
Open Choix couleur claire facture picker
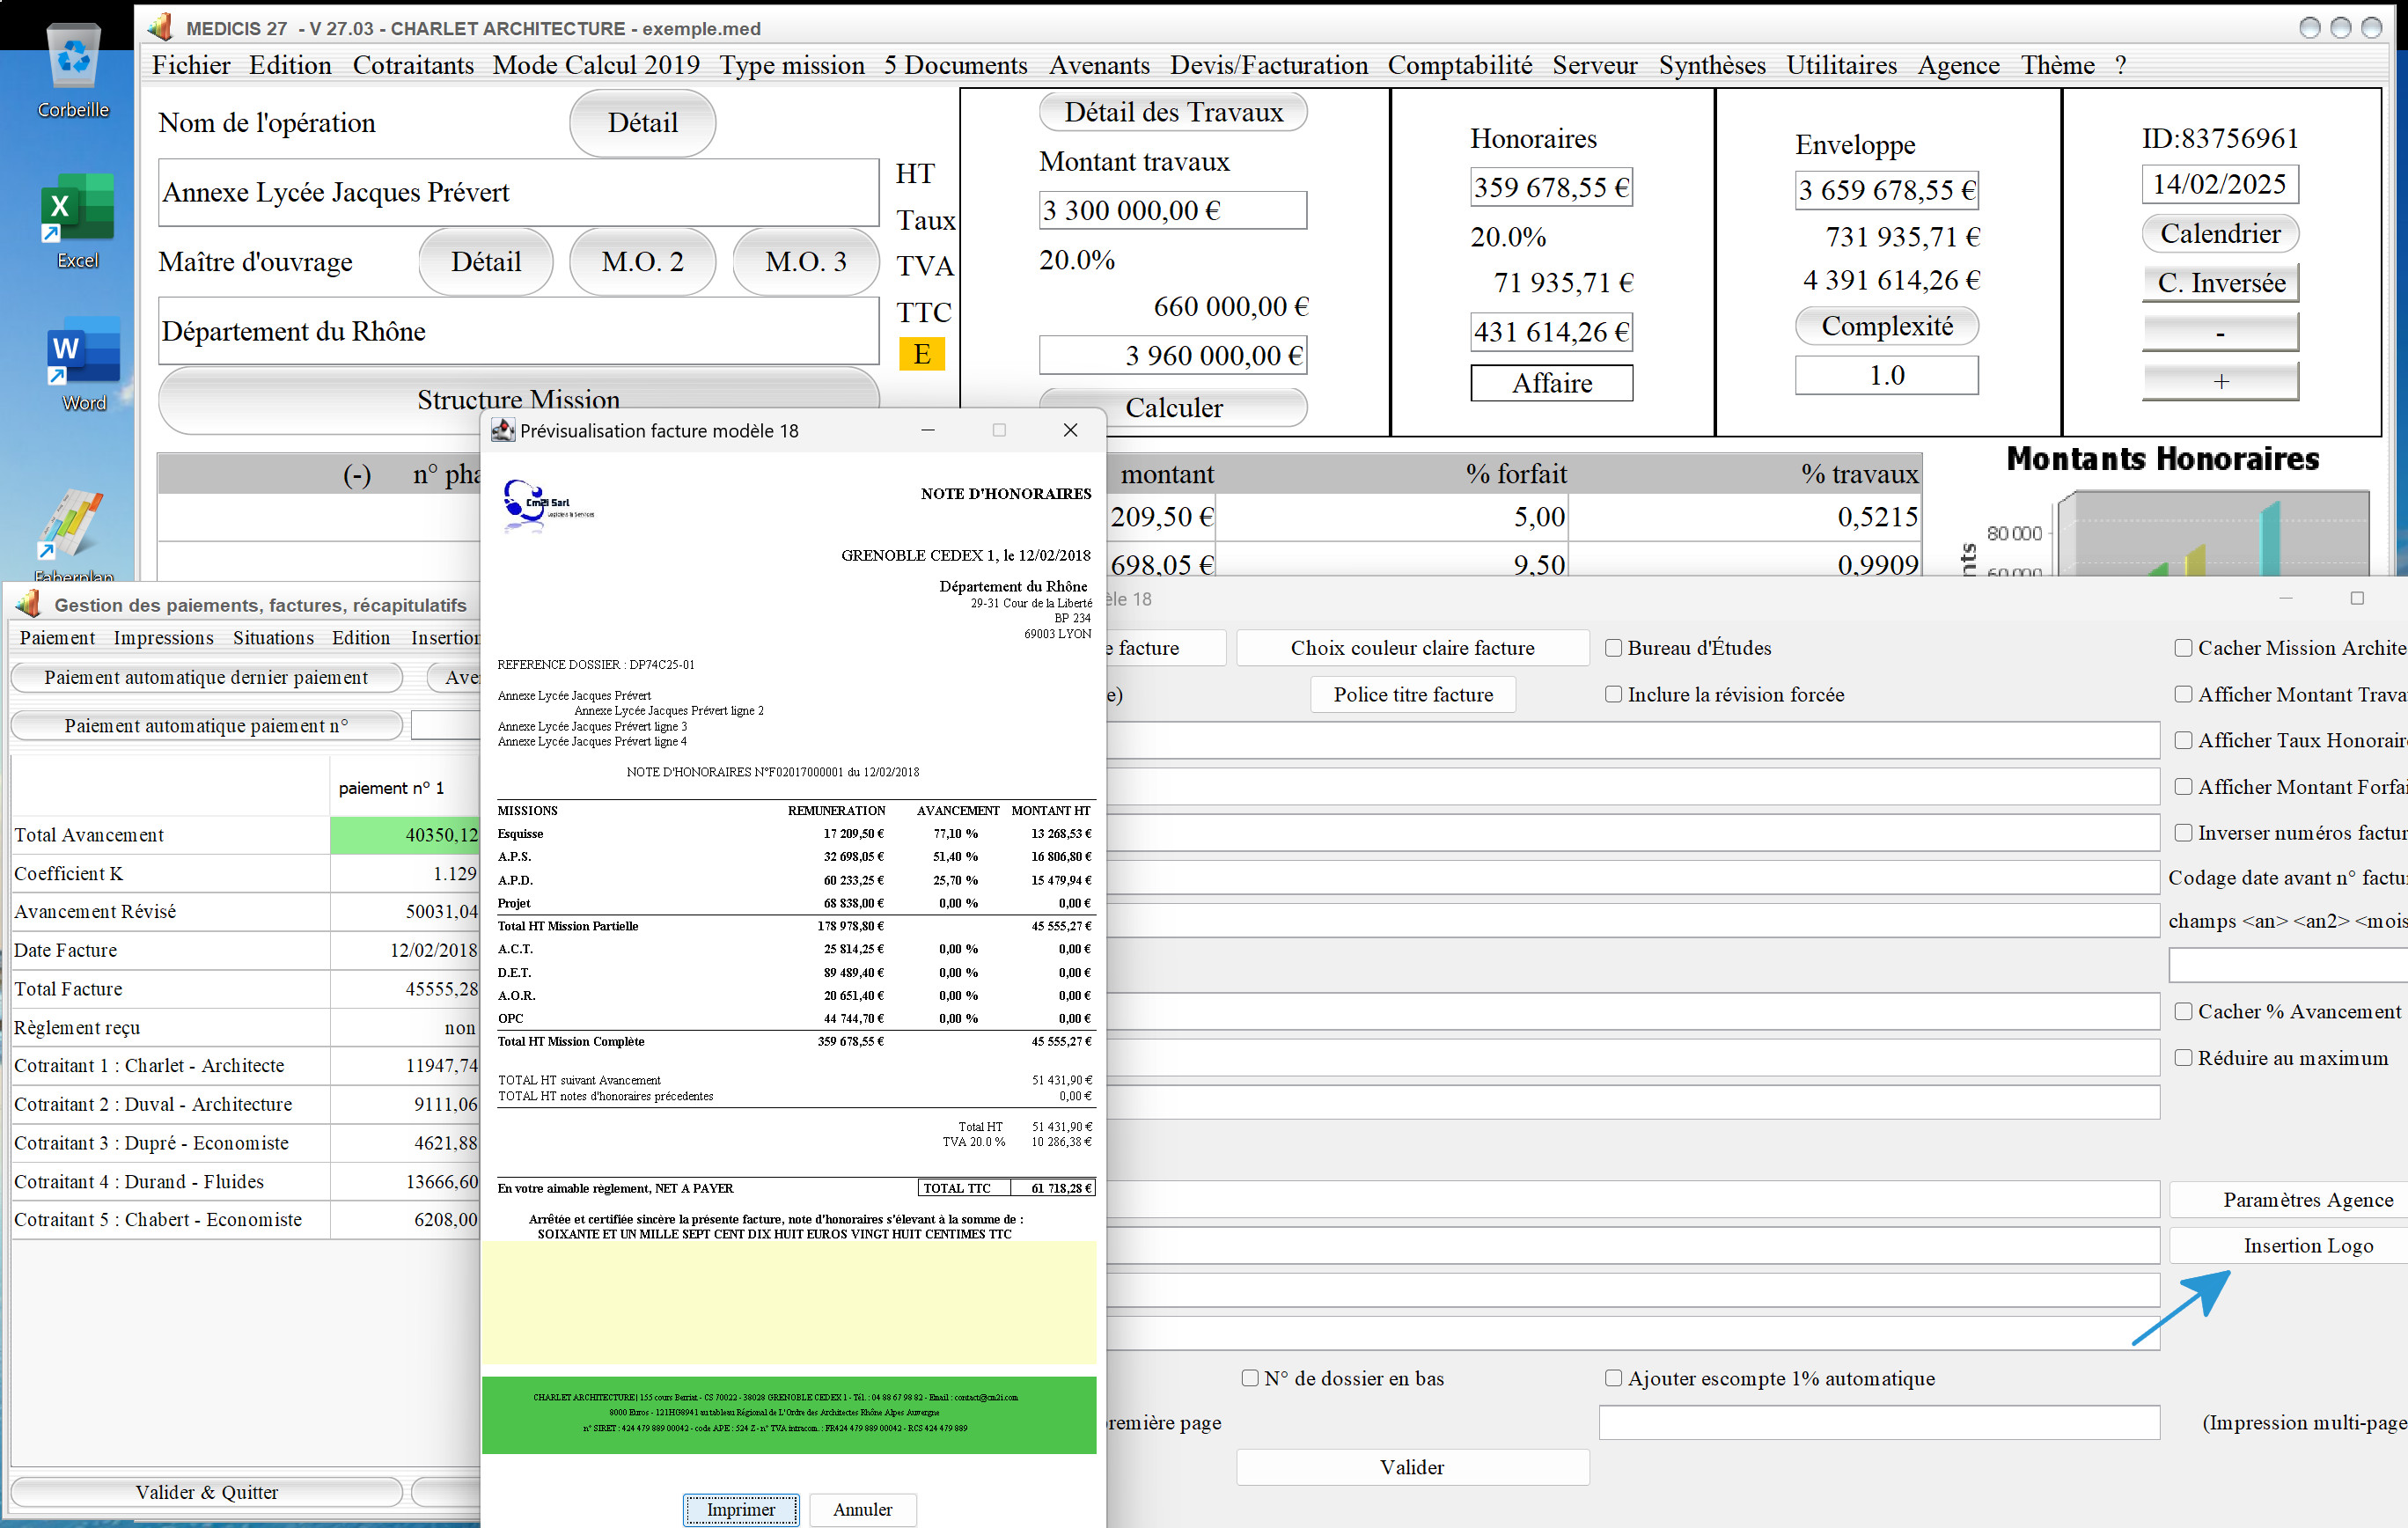pyautogui.click(x=1412, y=648)
